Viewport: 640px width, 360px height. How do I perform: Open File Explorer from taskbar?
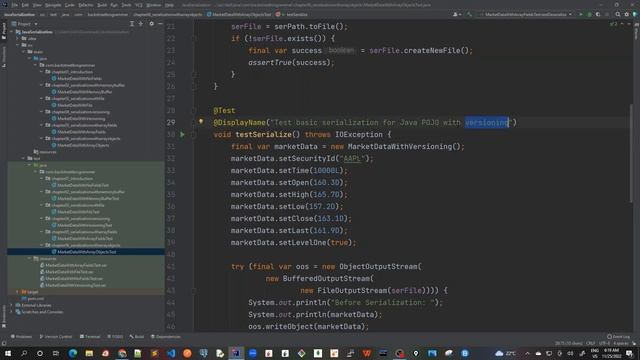click(x=89, y=353)
